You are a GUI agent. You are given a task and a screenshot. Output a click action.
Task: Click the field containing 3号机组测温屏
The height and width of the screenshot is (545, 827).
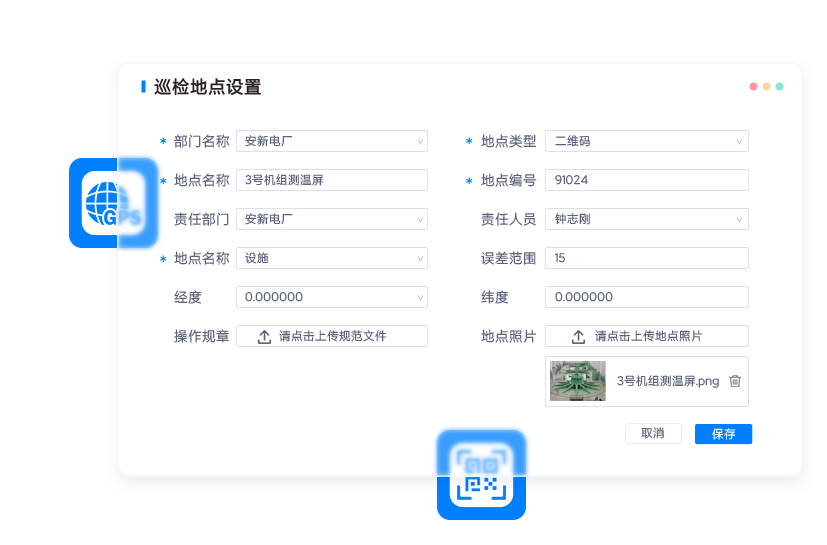(331, 181)
